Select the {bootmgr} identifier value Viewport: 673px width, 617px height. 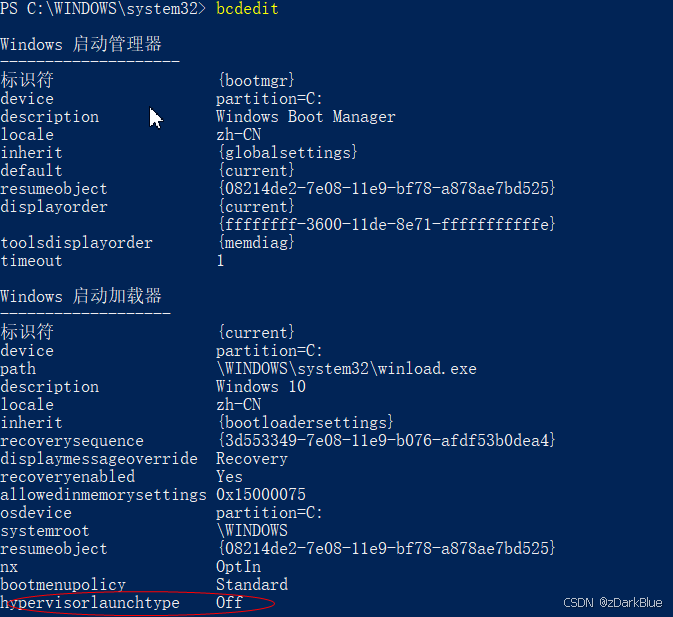pos(256,80)
